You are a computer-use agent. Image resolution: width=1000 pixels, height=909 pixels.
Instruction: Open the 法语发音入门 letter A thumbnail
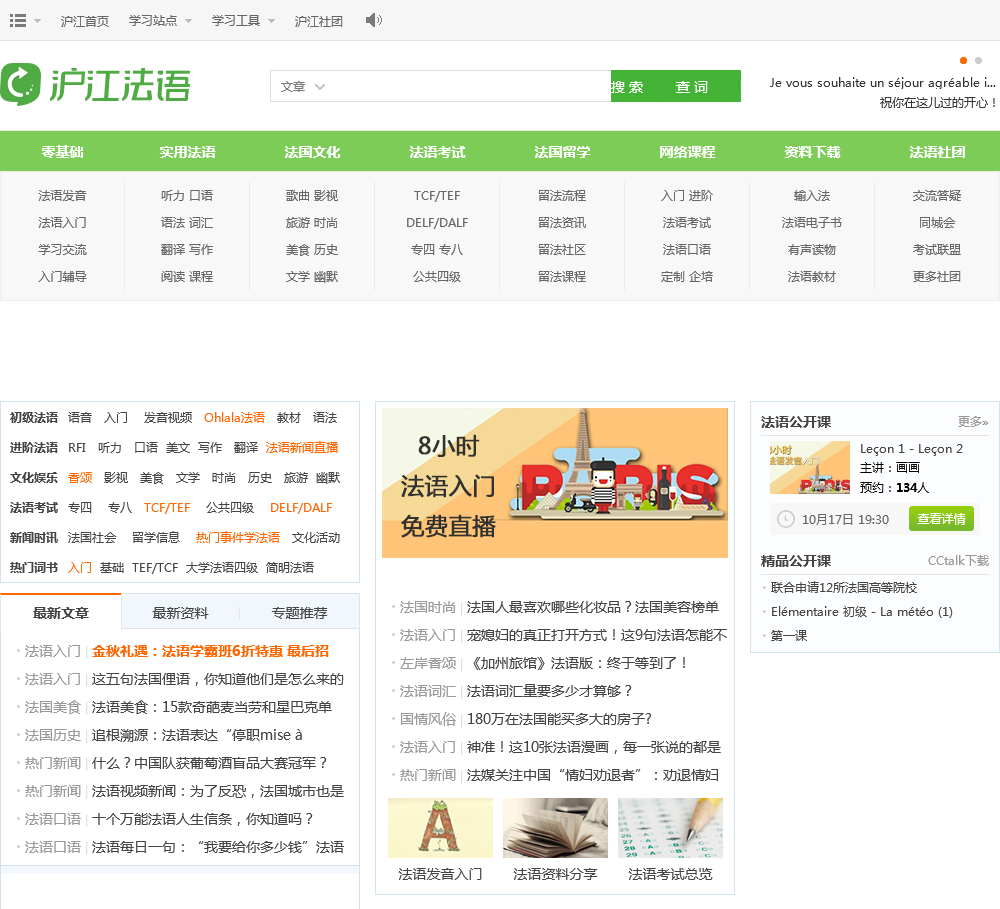pos(440,827)
